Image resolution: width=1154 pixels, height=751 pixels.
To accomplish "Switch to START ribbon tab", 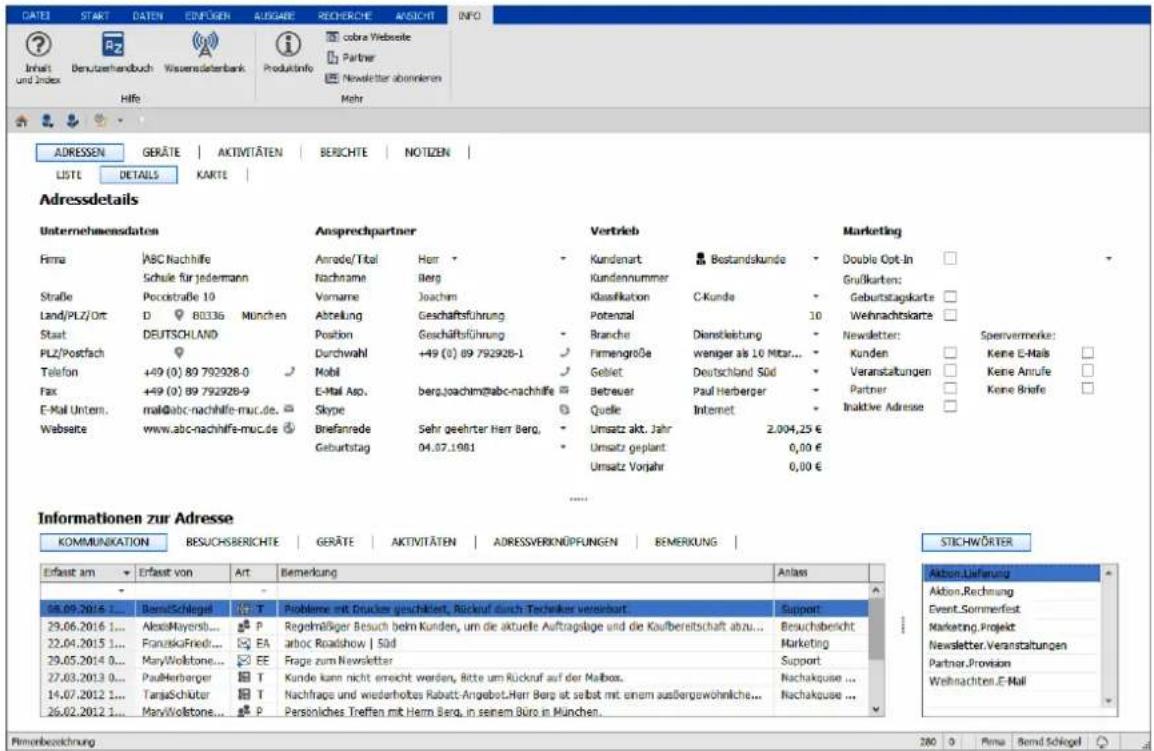I will click(x=95, y=15).
